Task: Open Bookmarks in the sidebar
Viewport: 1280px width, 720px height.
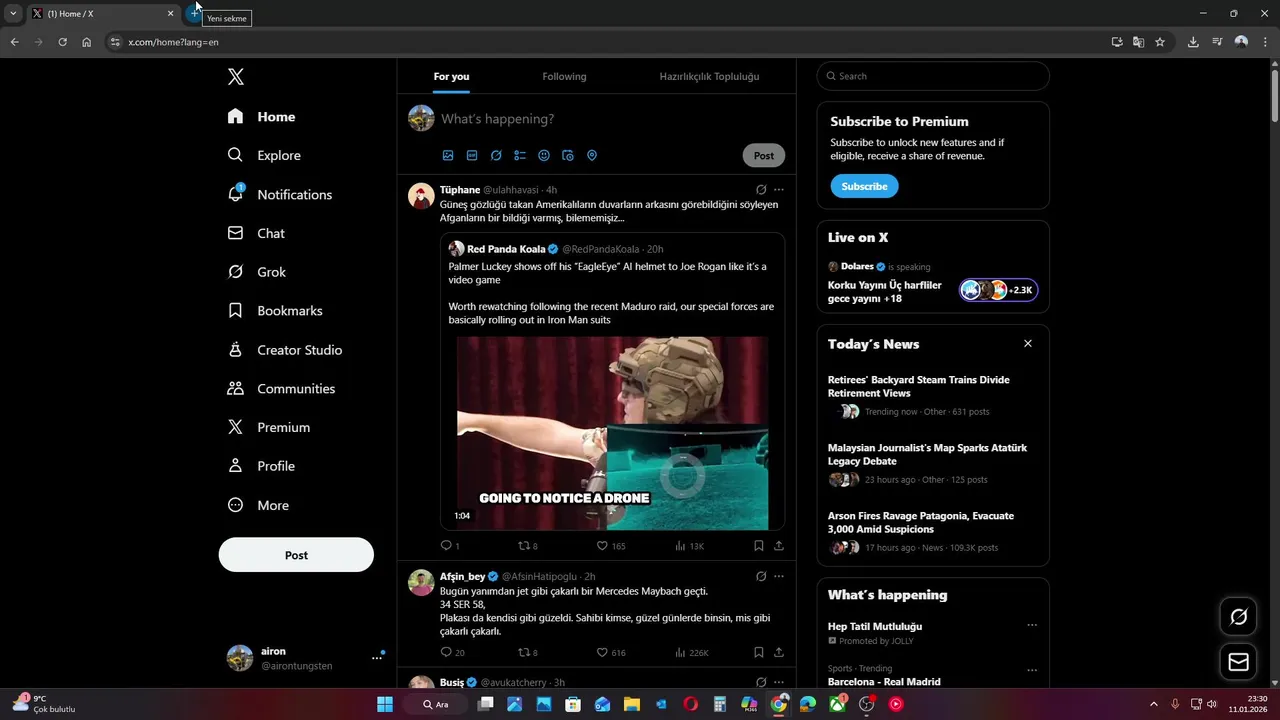Action: coord(275,311)
